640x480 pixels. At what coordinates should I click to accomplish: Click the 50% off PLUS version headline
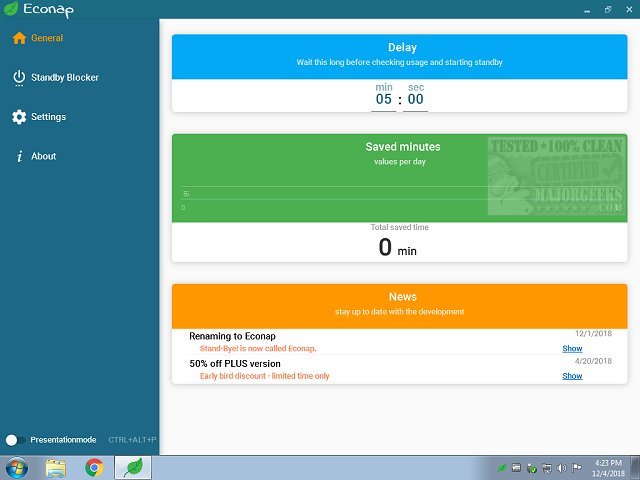pyautogui.click(x=235, y=364)
